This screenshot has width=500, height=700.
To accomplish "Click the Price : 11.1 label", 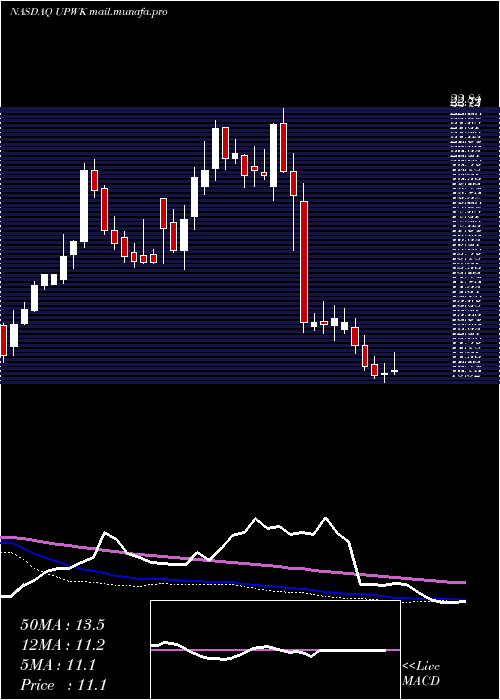I will pos(63,685).
